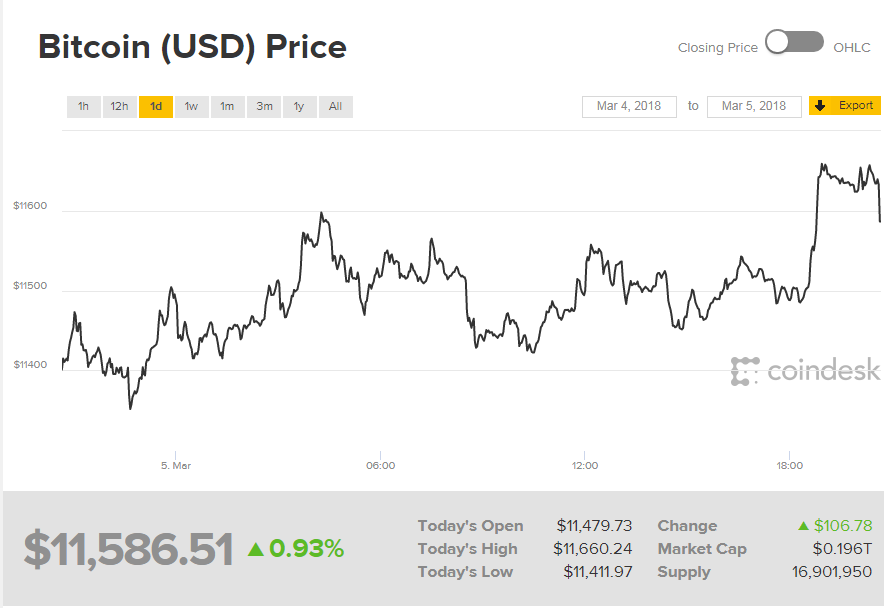Click the download arrow icon on Export
Screen dimensions: 884x608
coord(821,106)
